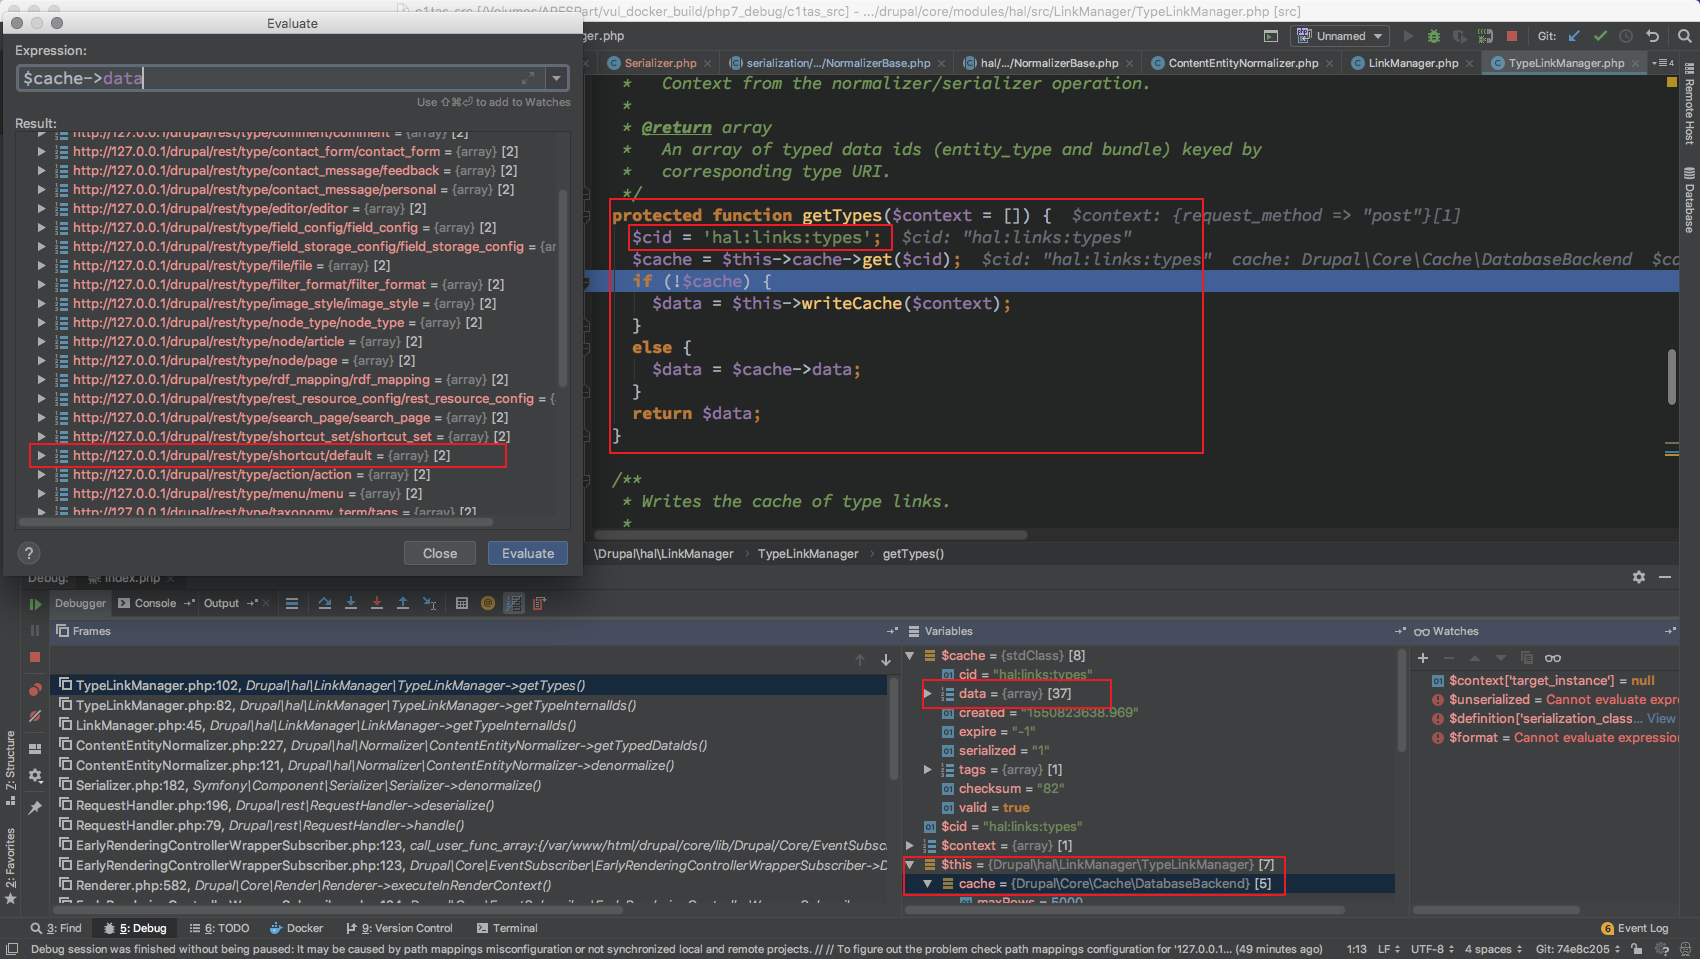Click the Git commit checkmark icon
The image size is (1700, 959).
click(1600, 36)
